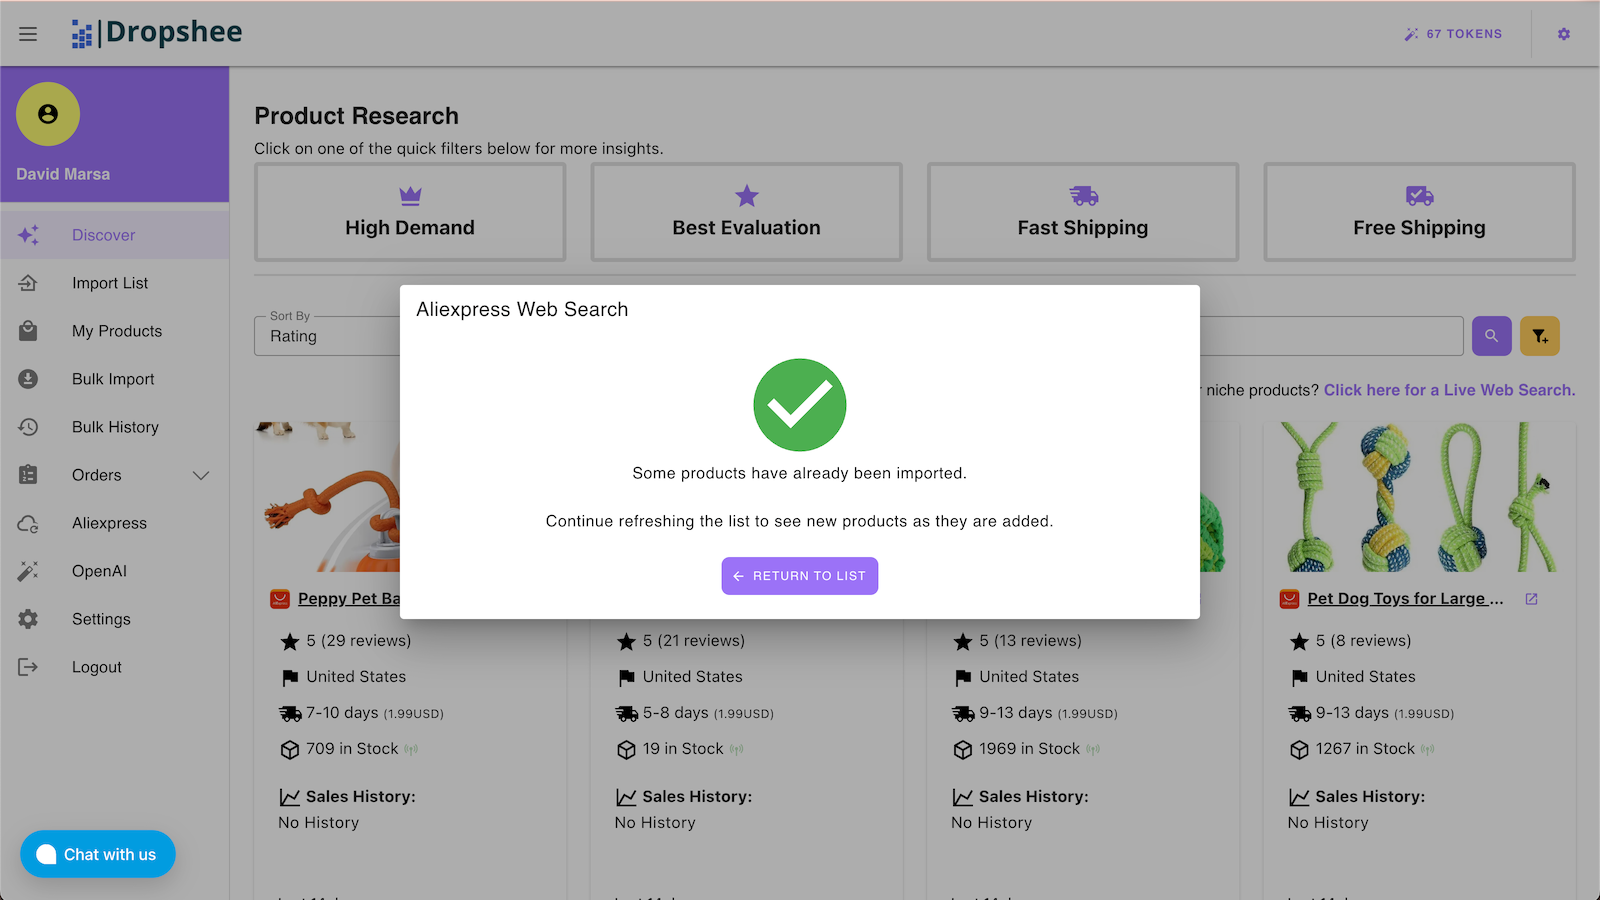Image resolution: width=1600 pixels, height=900 pixels.
Task: Click the My Products bag icon
Action: pos(28,331)
